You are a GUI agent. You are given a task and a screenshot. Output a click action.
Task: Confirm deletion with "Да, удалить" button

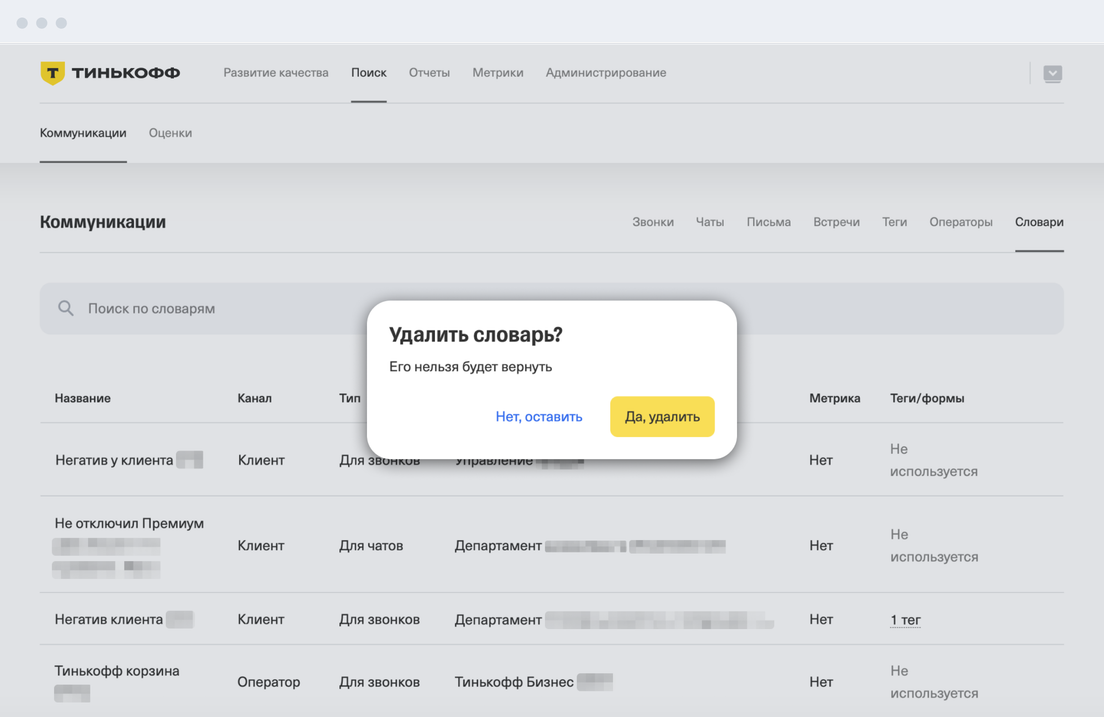tap(662, 417)
